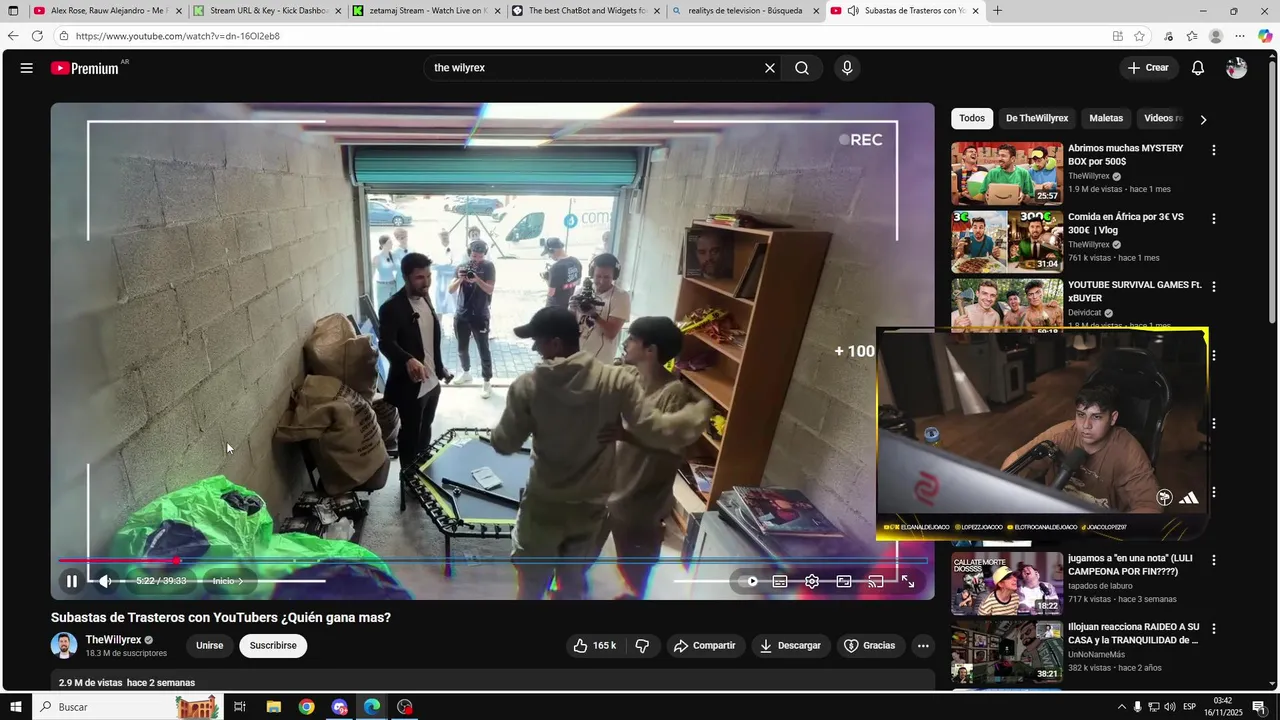Switch to miniplayer mode
This screenshot has height=720, width=1280.
(844, 581)
